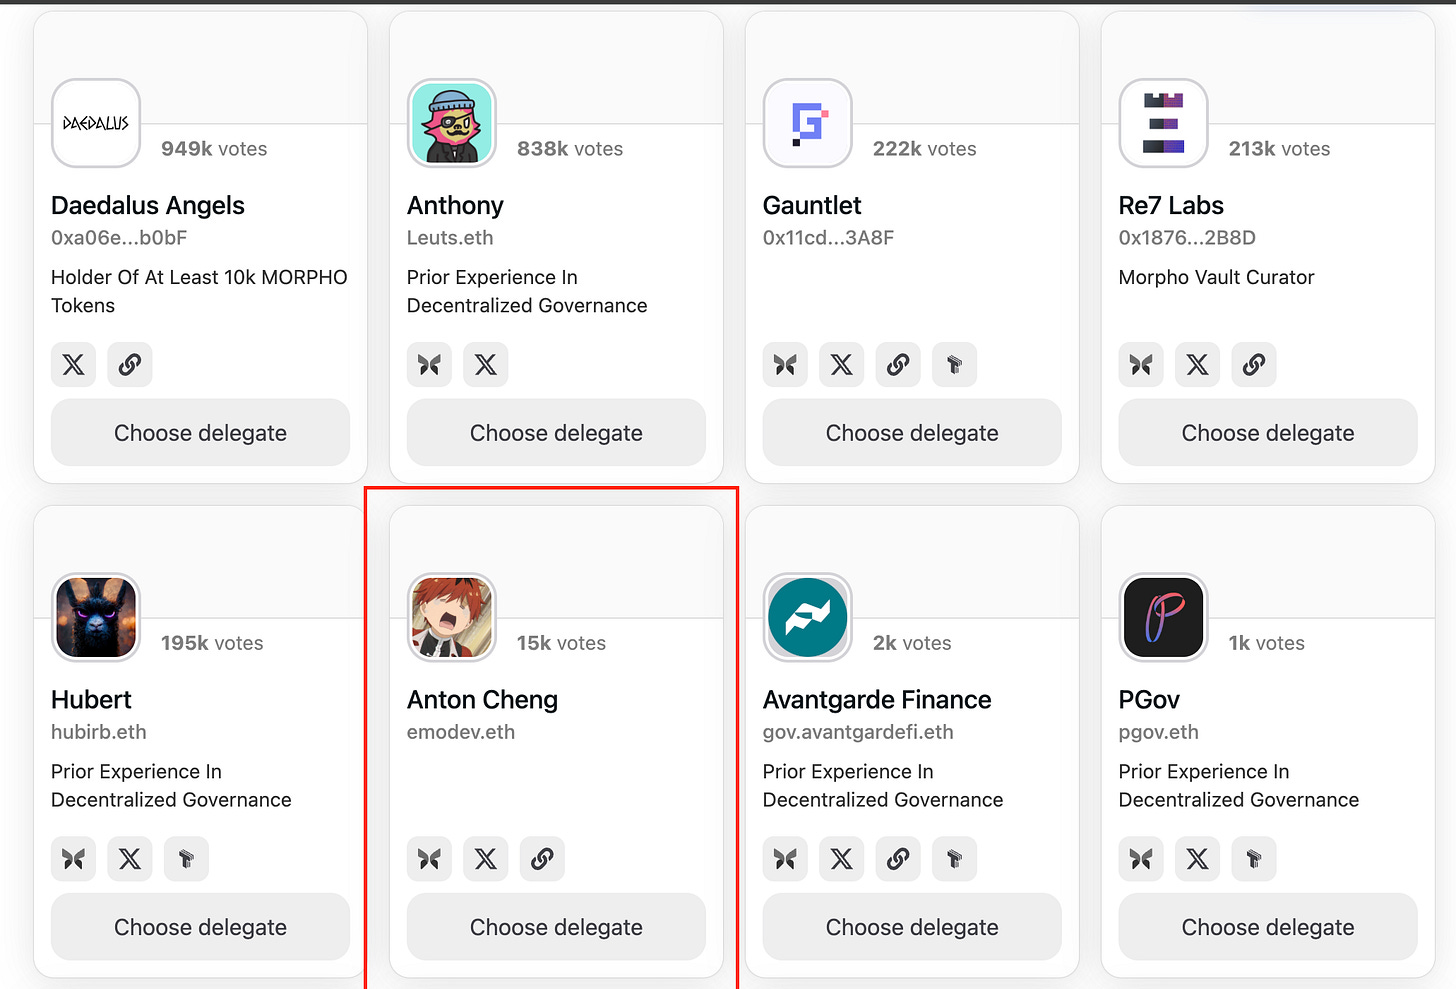Choose Gauntlet as delegate

[x=912, y=433]
